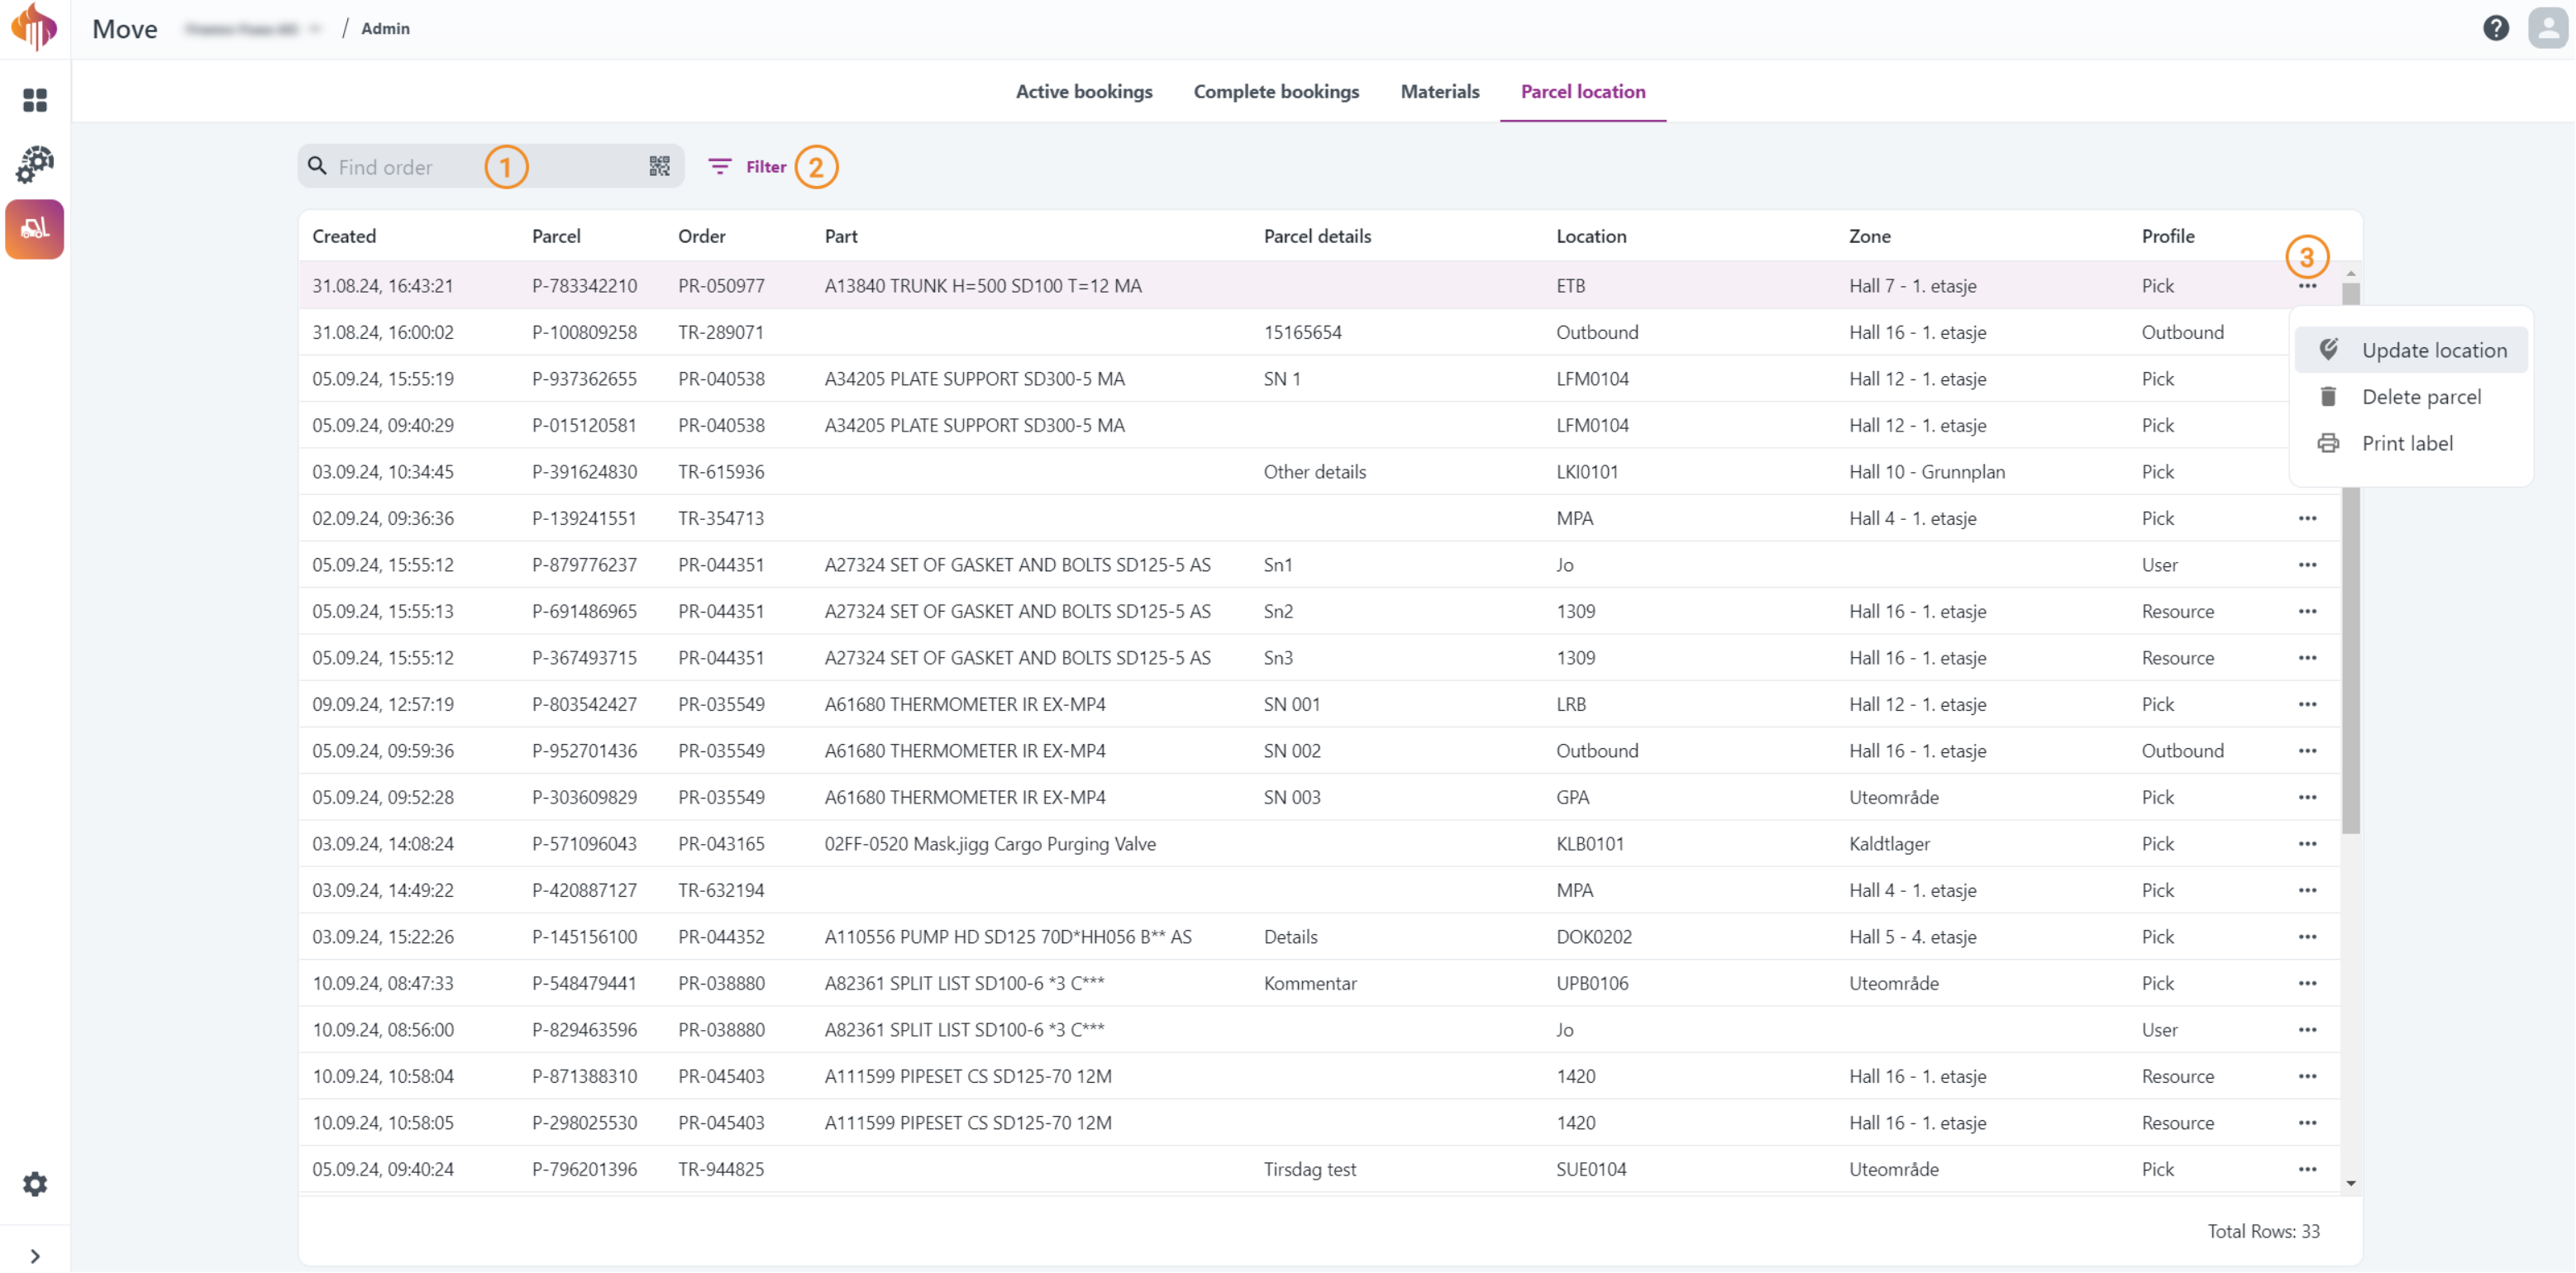
Task: Click the search magnifier icon
Action: pos(317,166)
